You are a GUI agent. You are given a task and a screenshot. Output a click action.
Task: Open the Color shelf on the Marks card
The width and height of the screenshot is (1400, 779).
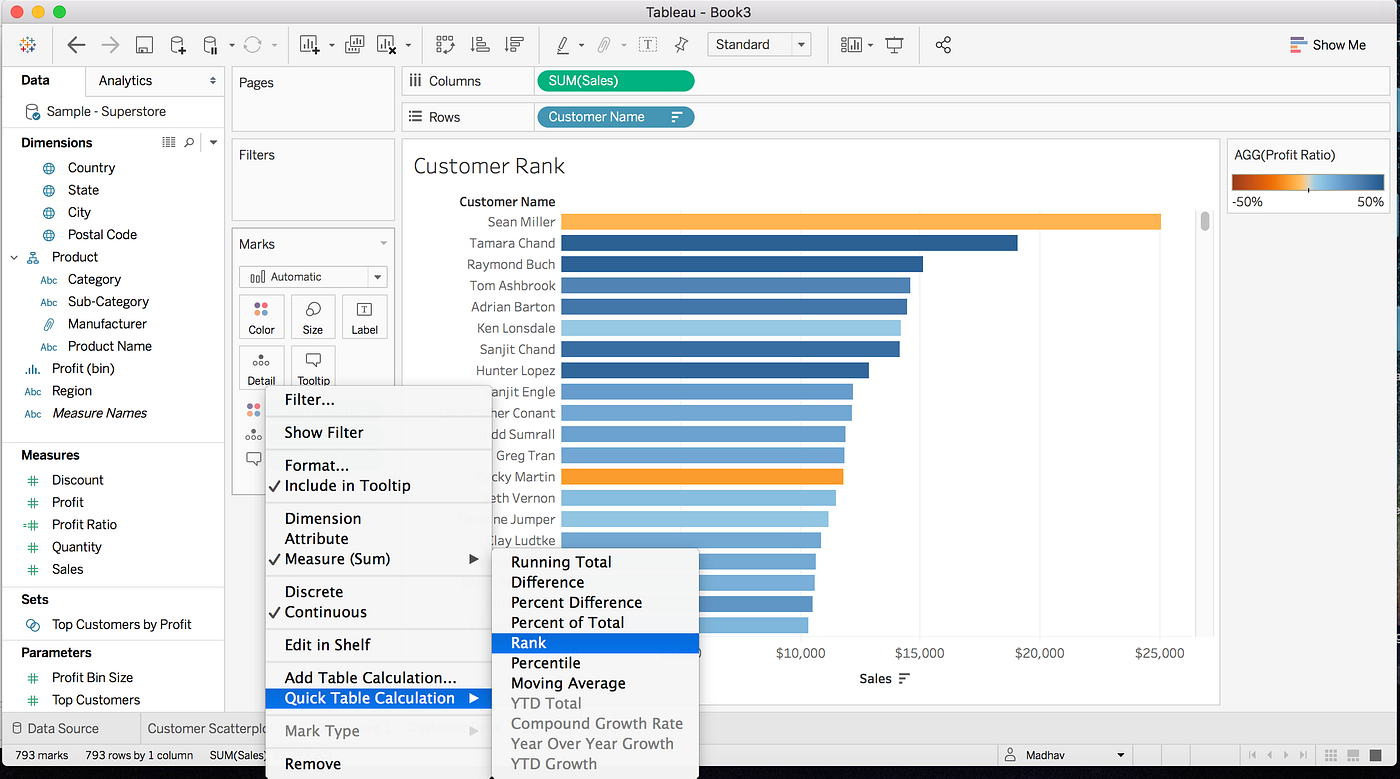(261, 316)
